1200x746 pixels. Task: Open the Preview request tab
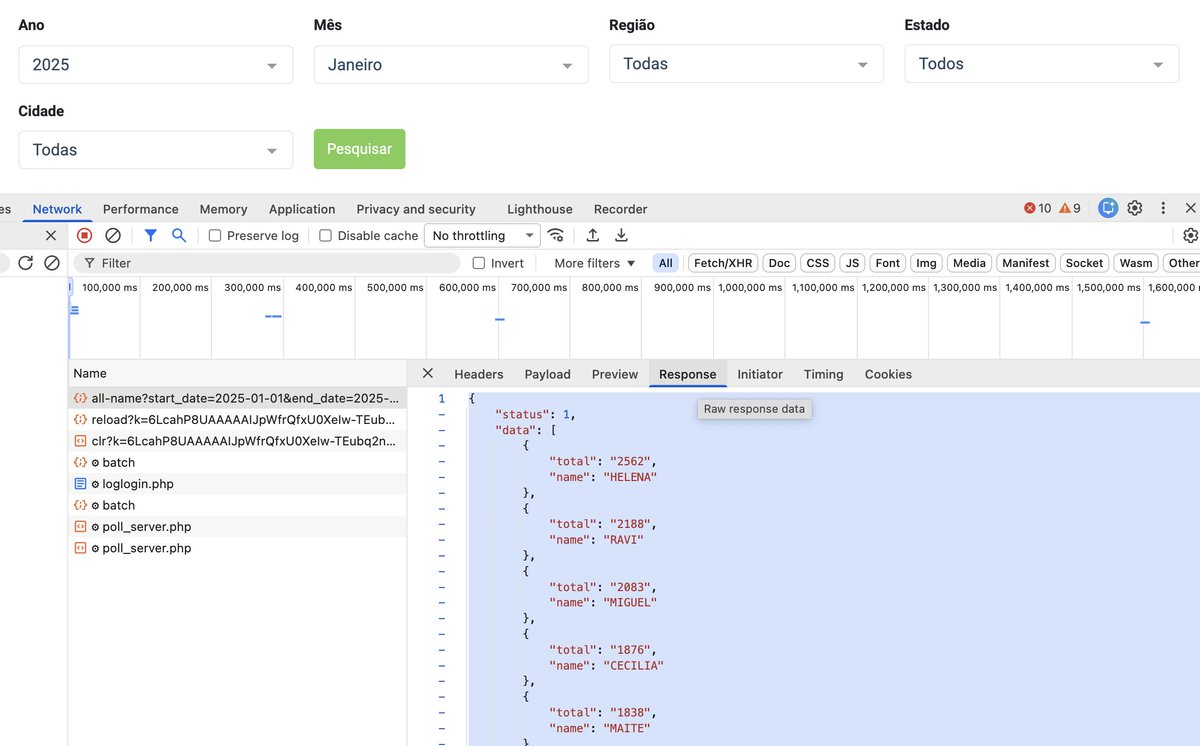(615, 374)
